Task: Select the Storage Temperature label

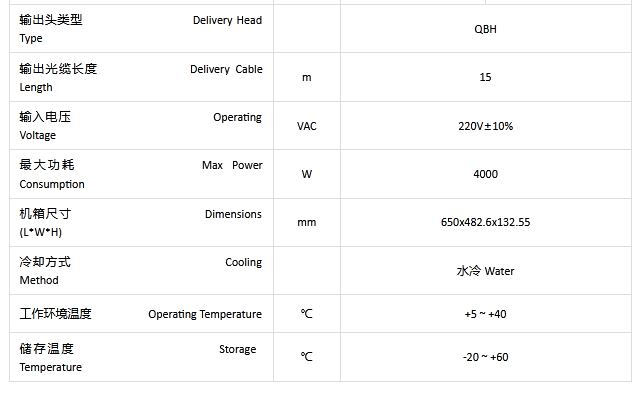Action: pyautogui.click(x=138, y=358)
